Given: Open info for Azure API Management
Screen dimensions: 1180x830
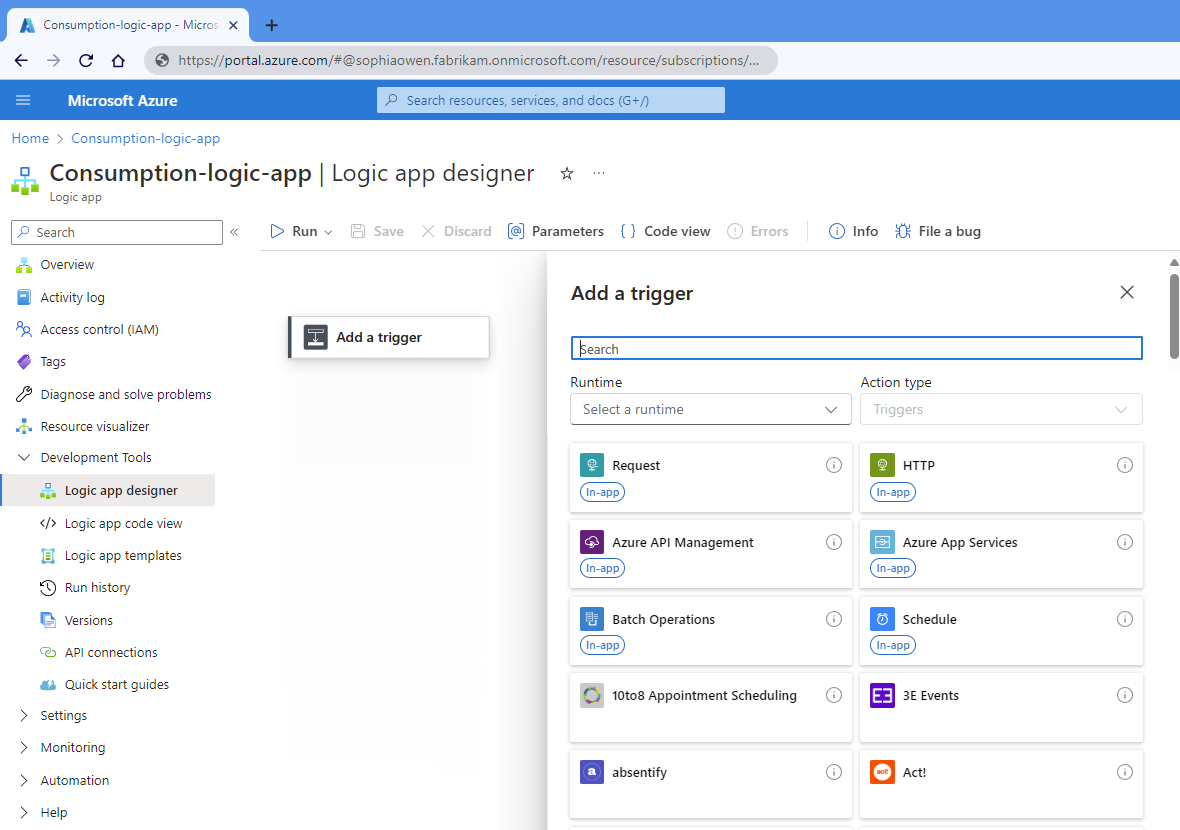Looking at the screenshot, I should [834, 542].
